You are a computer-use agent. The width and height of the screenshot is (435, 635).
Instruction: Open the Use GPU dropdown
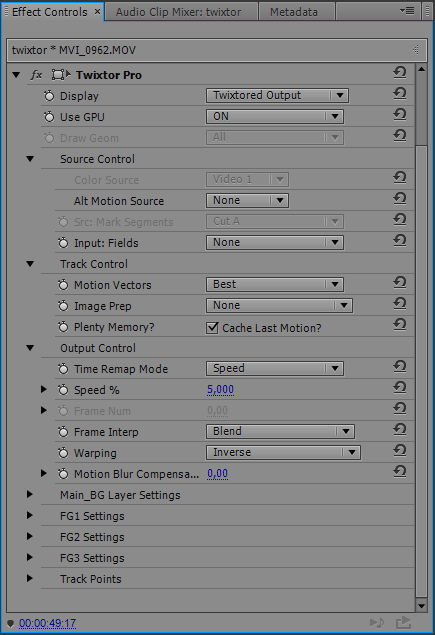(x=275, y=117)
